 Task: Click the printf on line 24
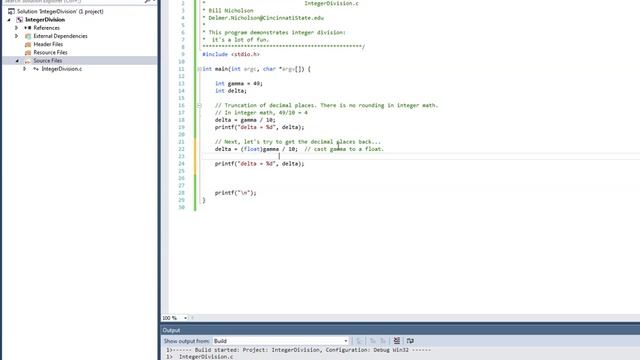pyautogui.click(x=260, y=164)
